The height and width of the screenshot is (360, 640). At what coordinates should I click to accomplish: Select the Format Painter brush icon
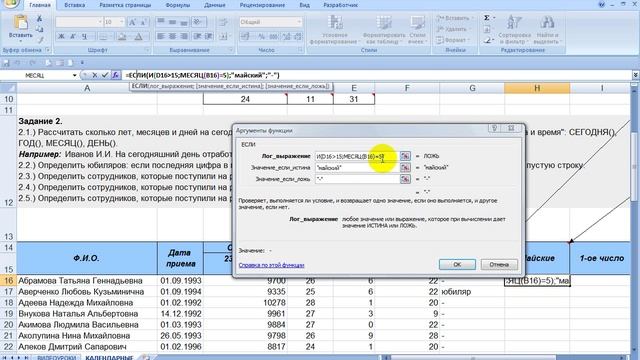tap(40, 40)
